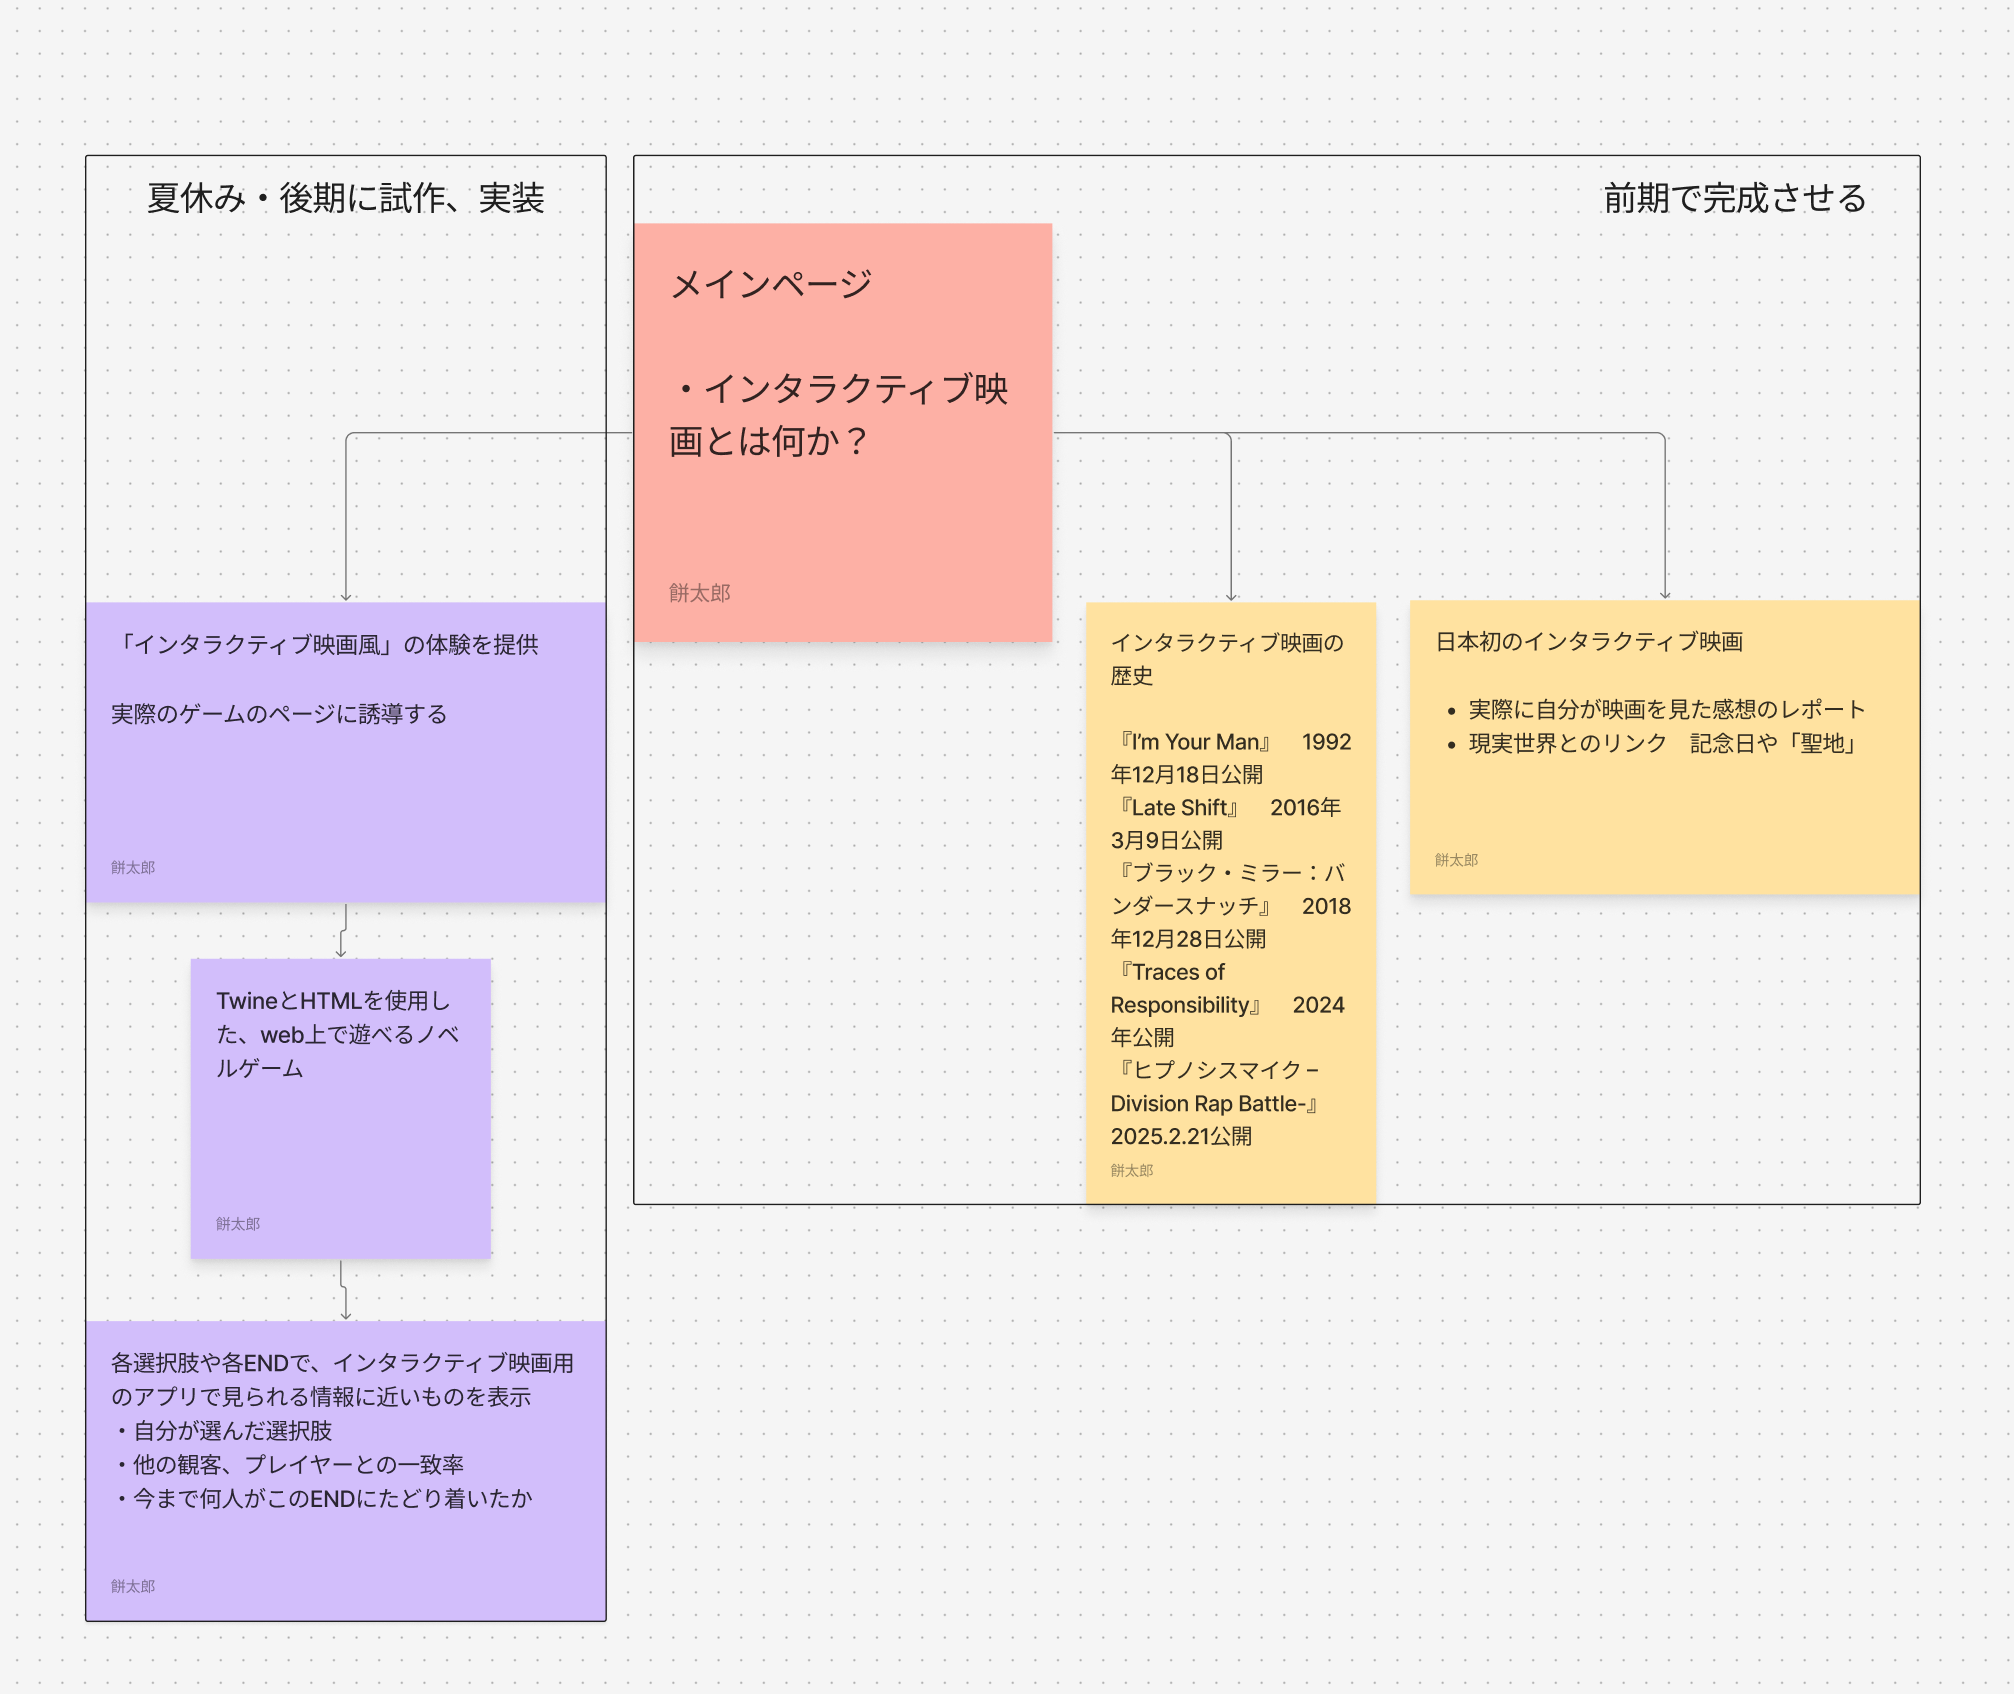This screenshot has width=2014, height=1694.
Task: Click the 夏休み・後期に試作、実装 section title
Action: [x=345, y=198]
